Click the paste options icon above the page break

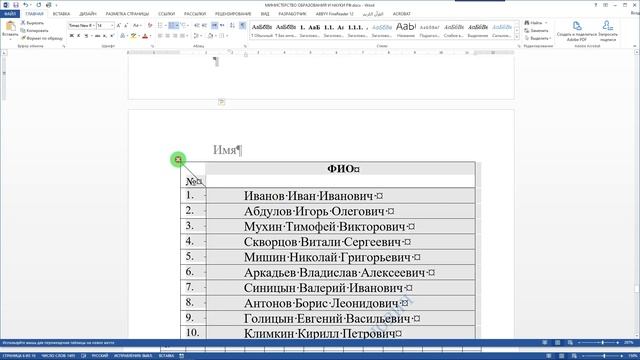coord(222,102)
